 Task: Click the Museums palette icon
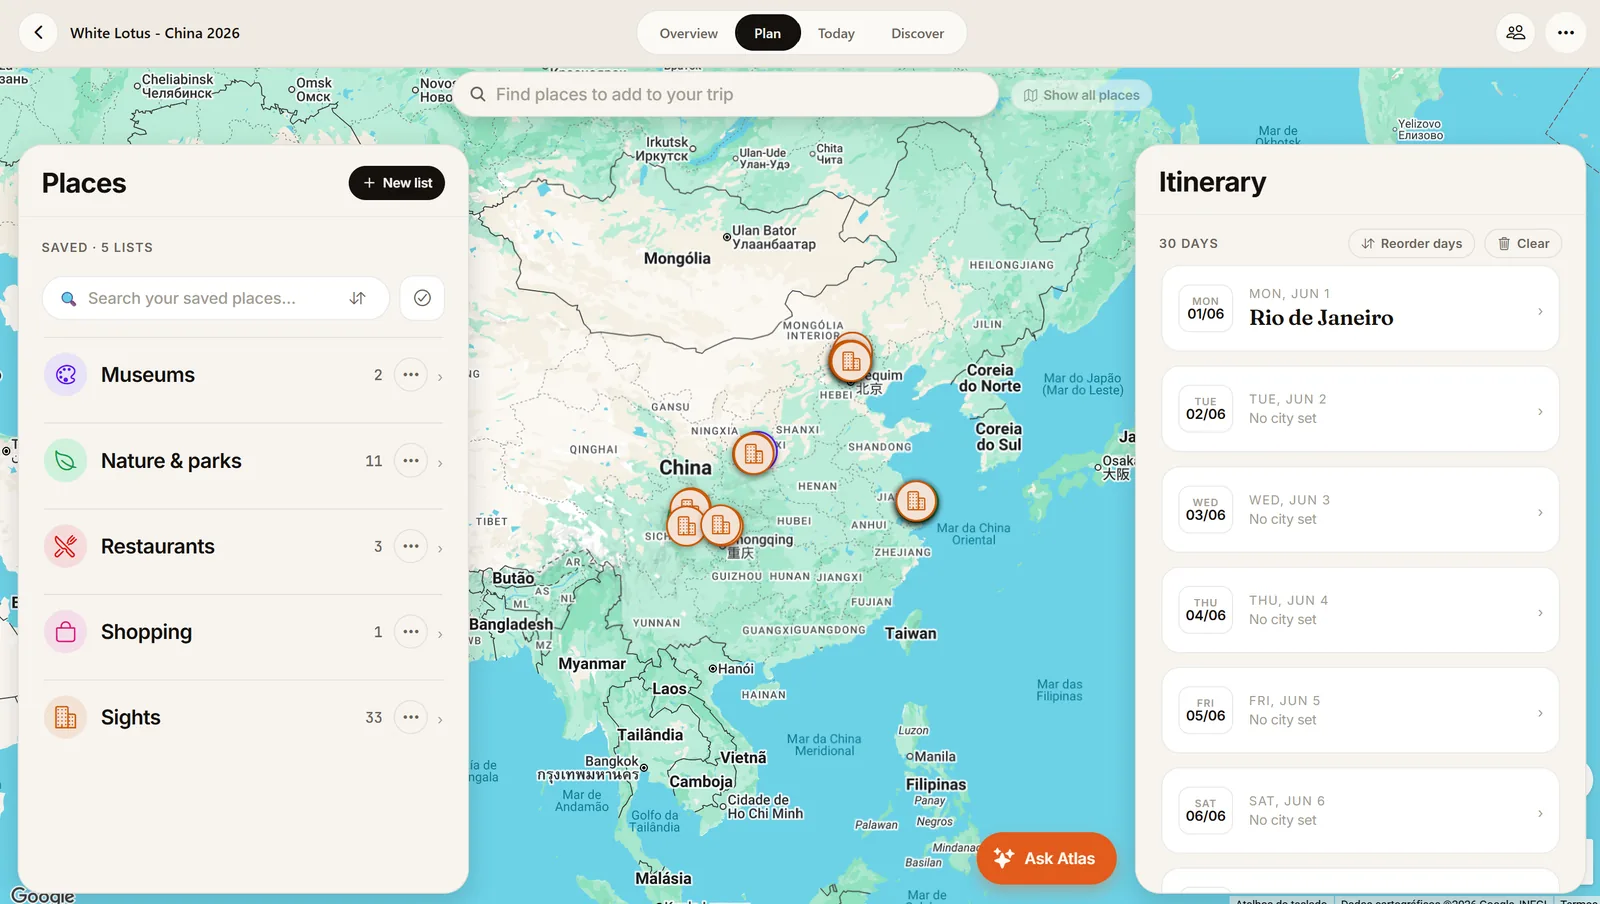[x=66, y=375]
